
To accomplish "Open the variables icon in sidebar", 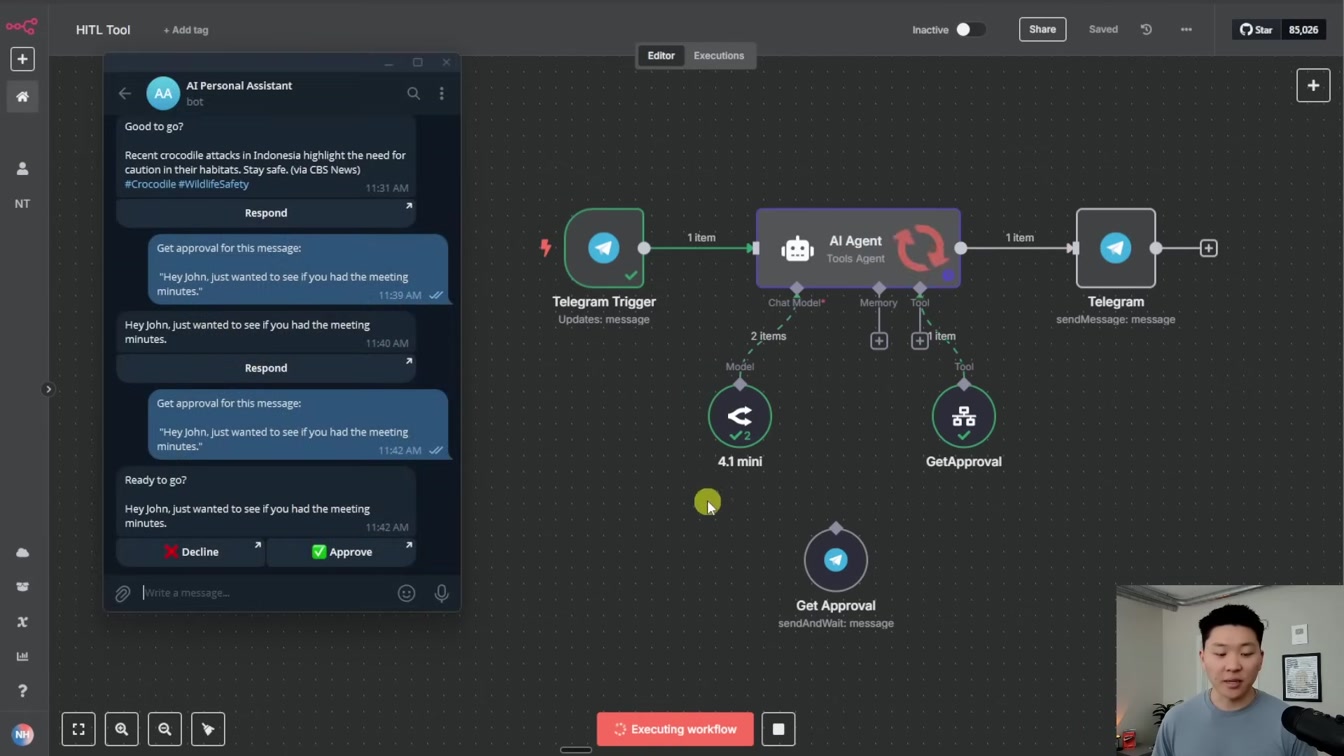I will click(22, 621).
